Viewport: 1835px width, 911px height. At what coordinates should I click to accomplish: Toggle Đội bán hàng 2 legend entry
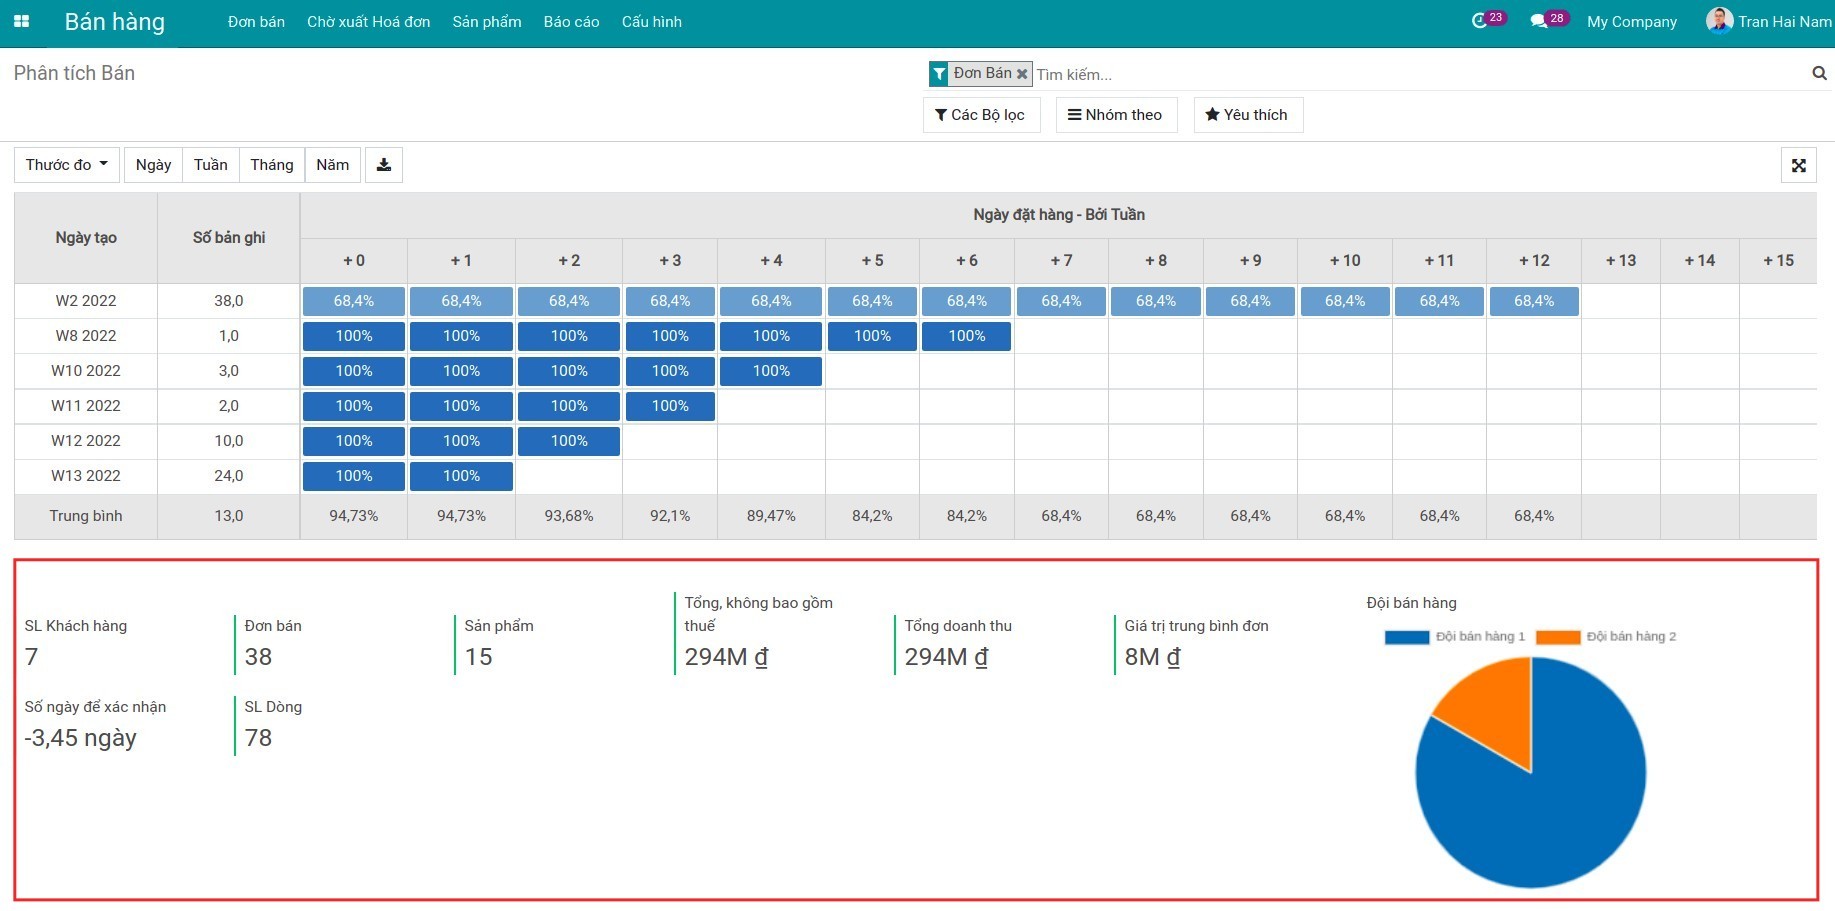[x=1606, y=637]
